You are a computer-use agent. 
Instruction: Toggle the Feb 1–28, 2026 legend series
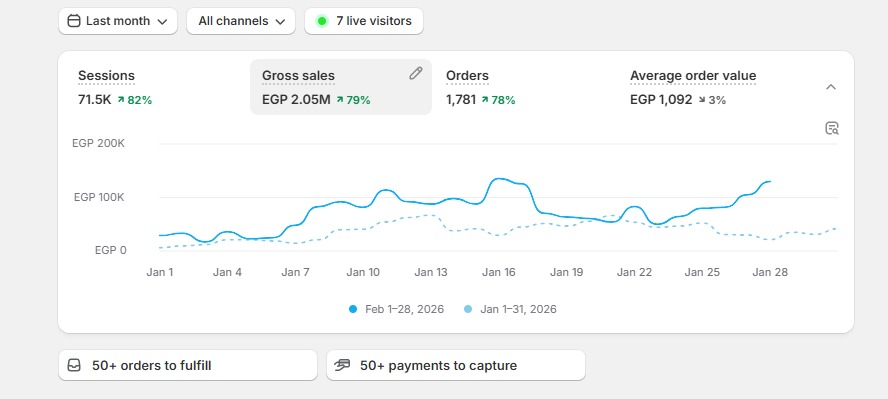(396, 310)
